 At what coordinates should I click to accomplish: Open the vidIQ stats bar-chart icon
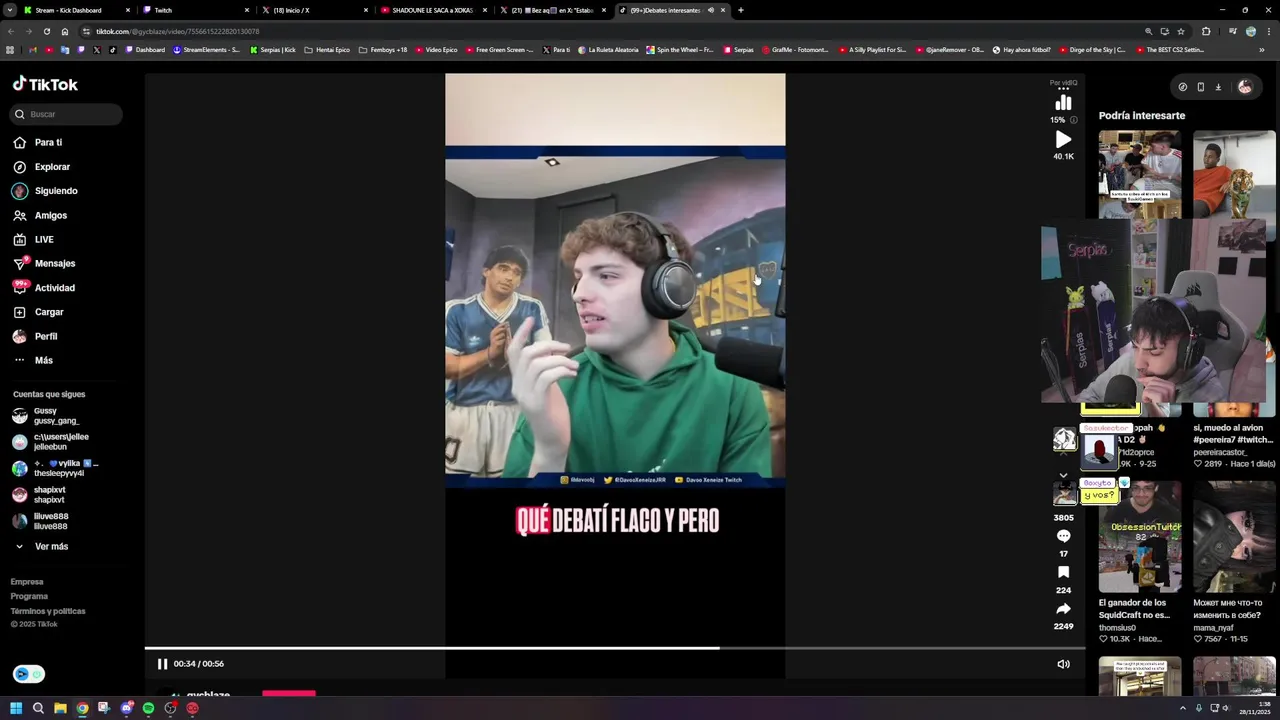pos(1063,102)
